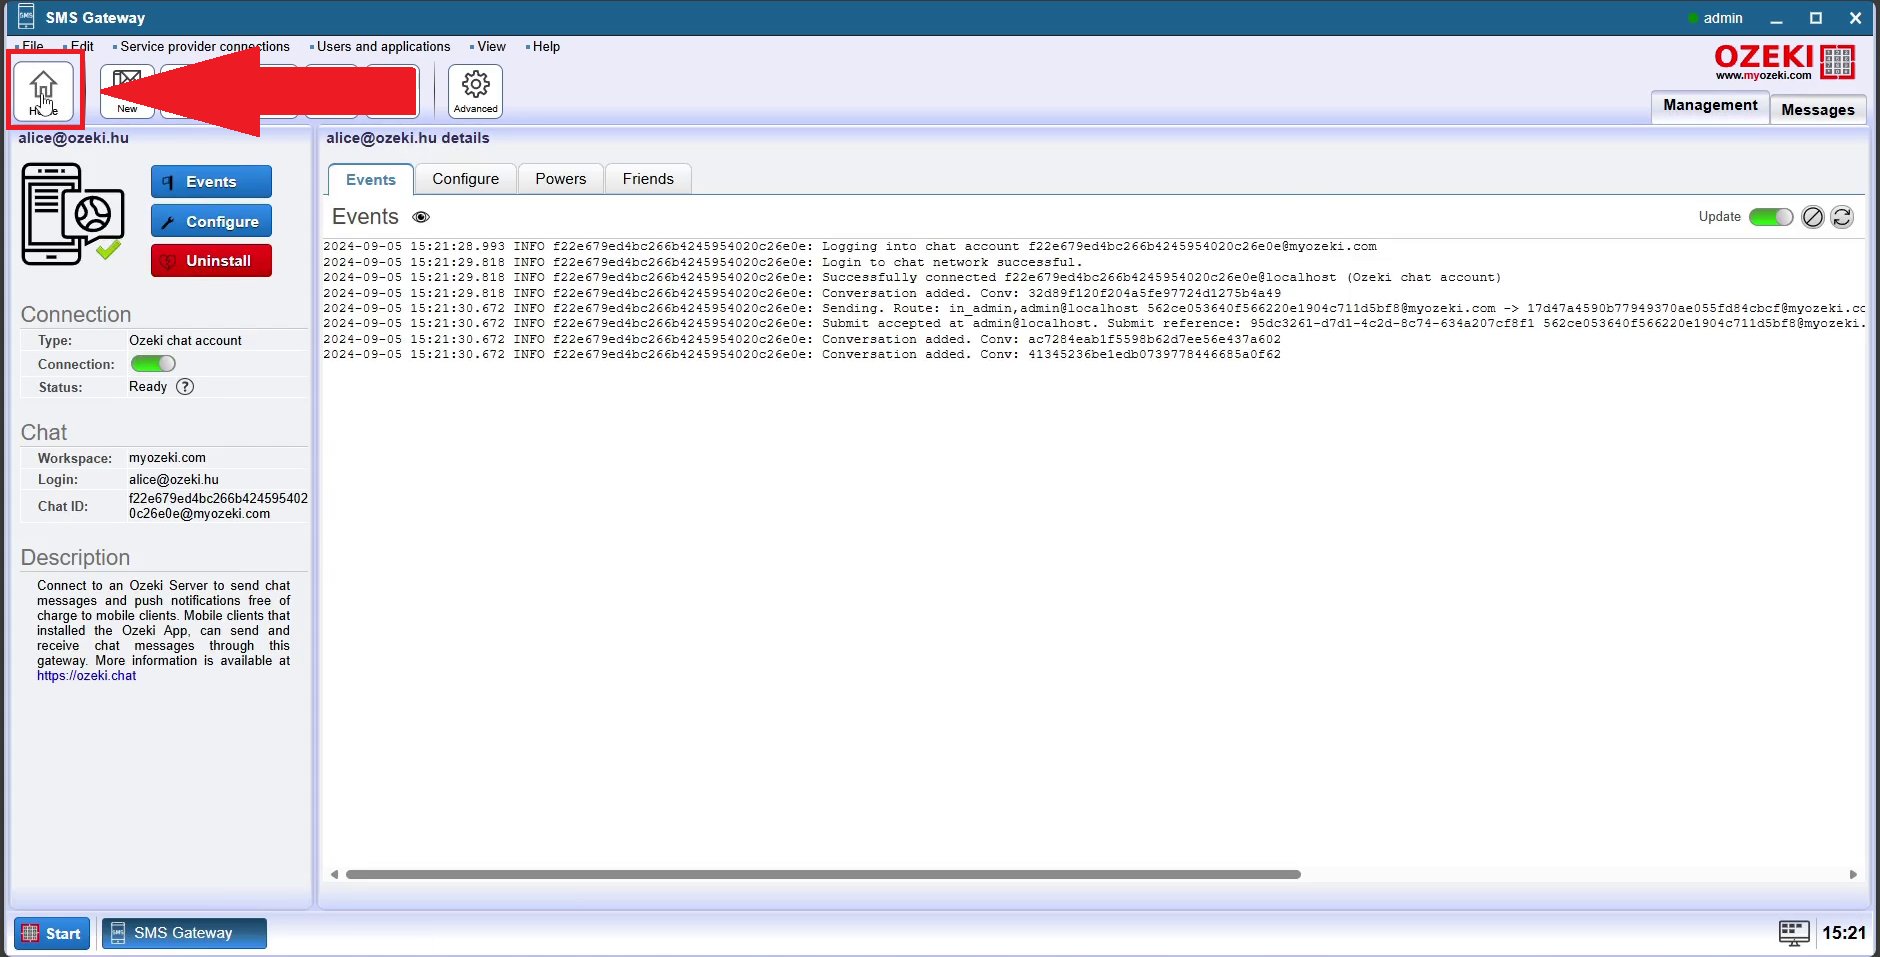
Task: Open the File menu
Action: pyautogui.click(x=32, y=47)
